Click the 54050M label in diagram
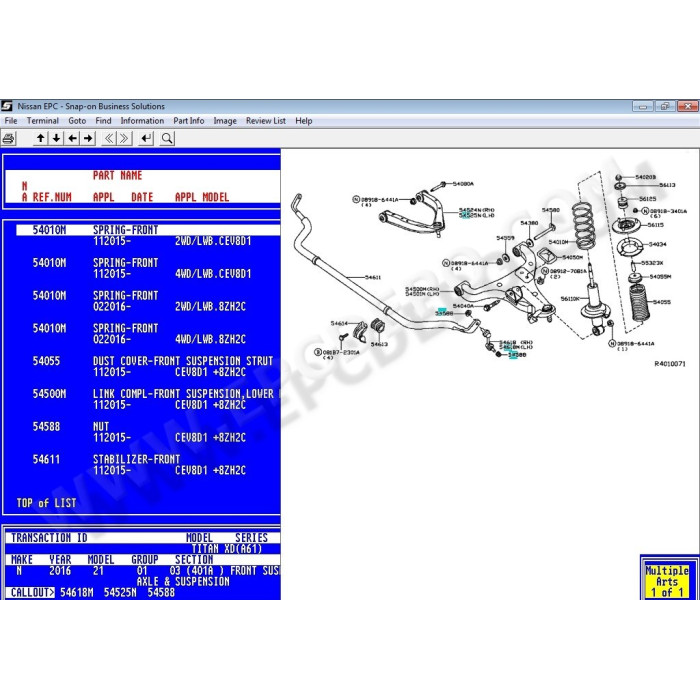The height and width of the screenshot is (700, 700). pos(572,258)
